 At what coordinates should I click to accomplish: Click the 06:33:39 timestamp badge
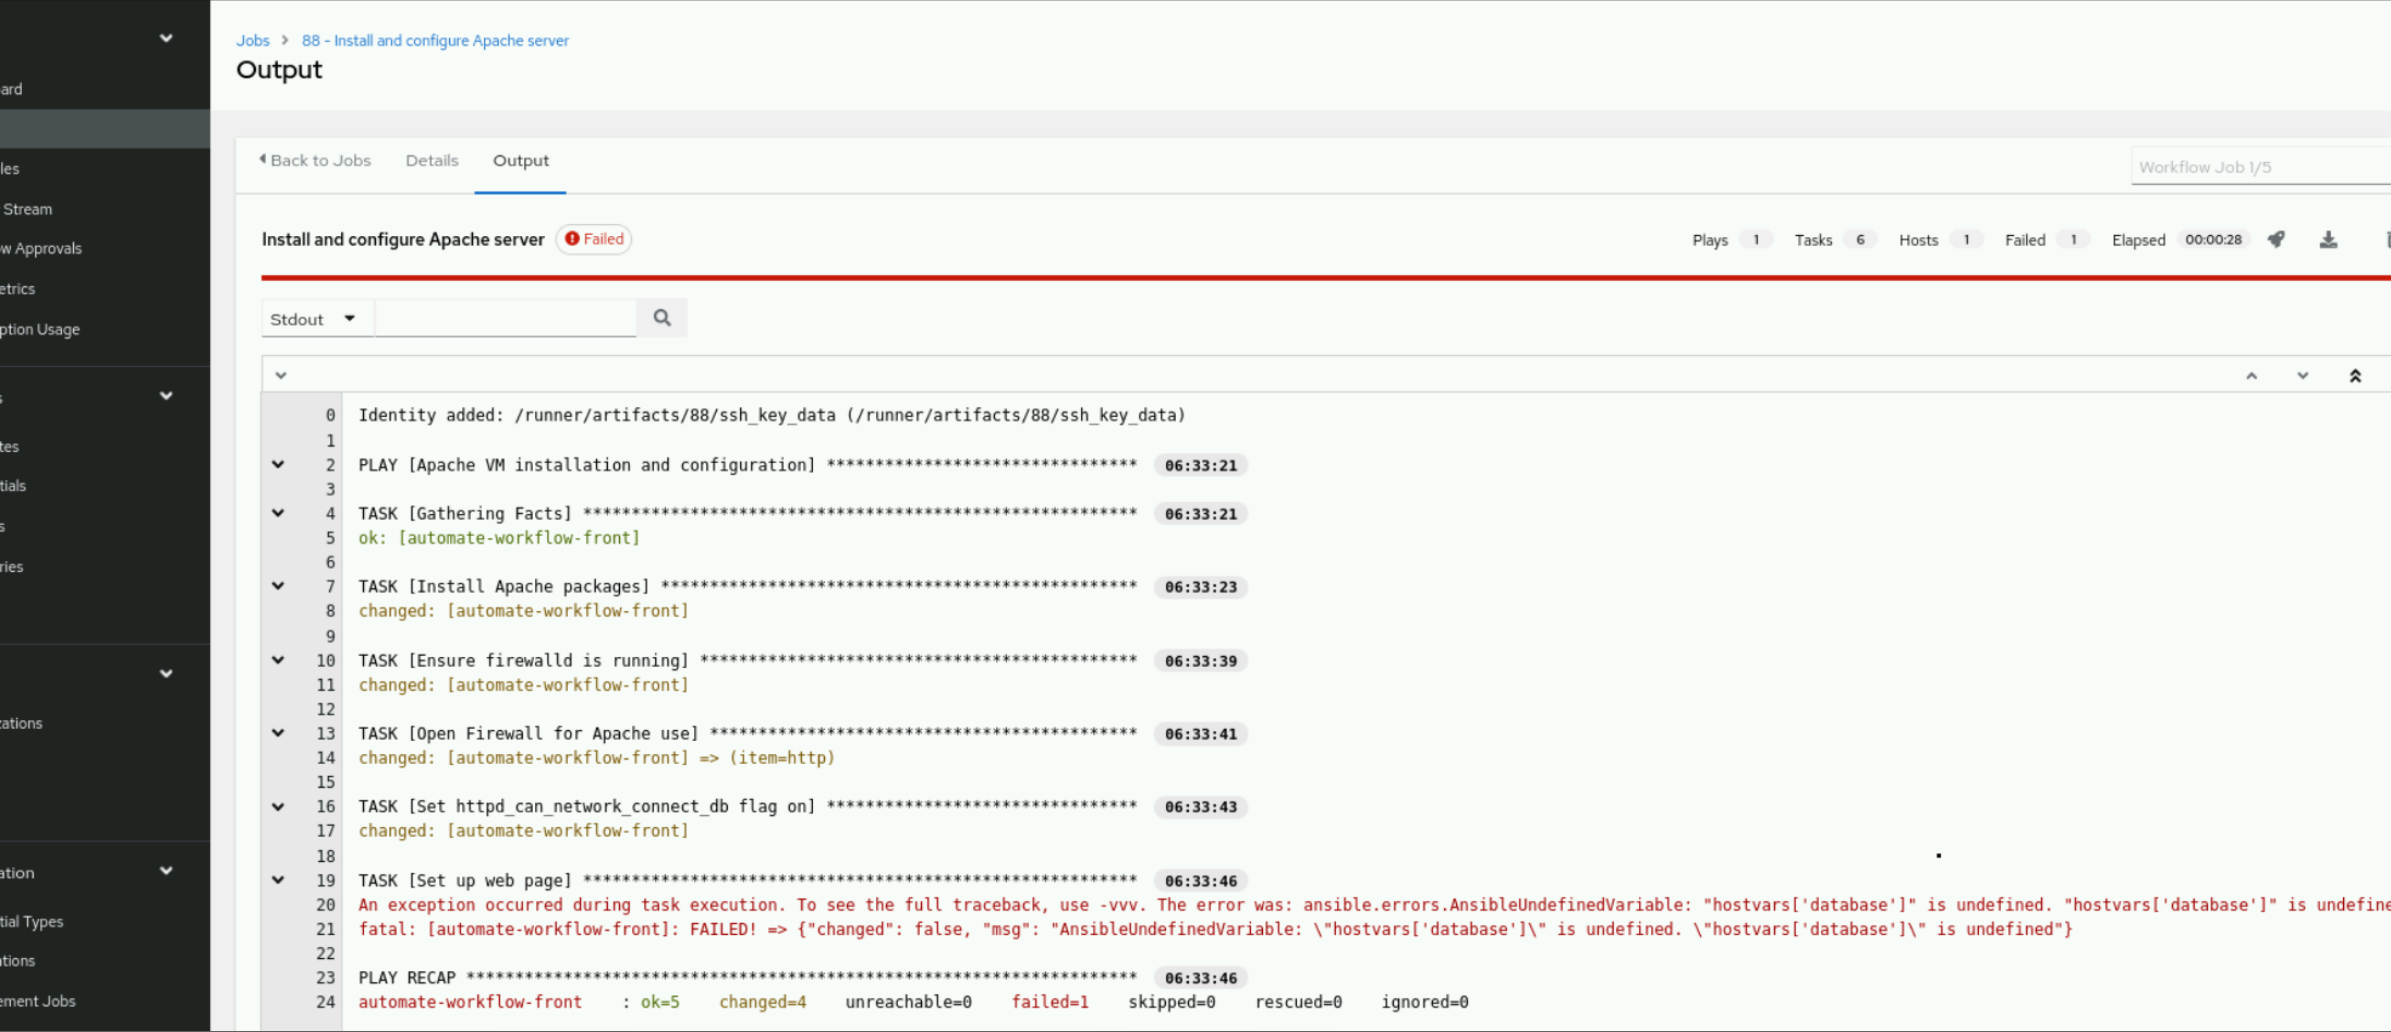point(1201,661)
